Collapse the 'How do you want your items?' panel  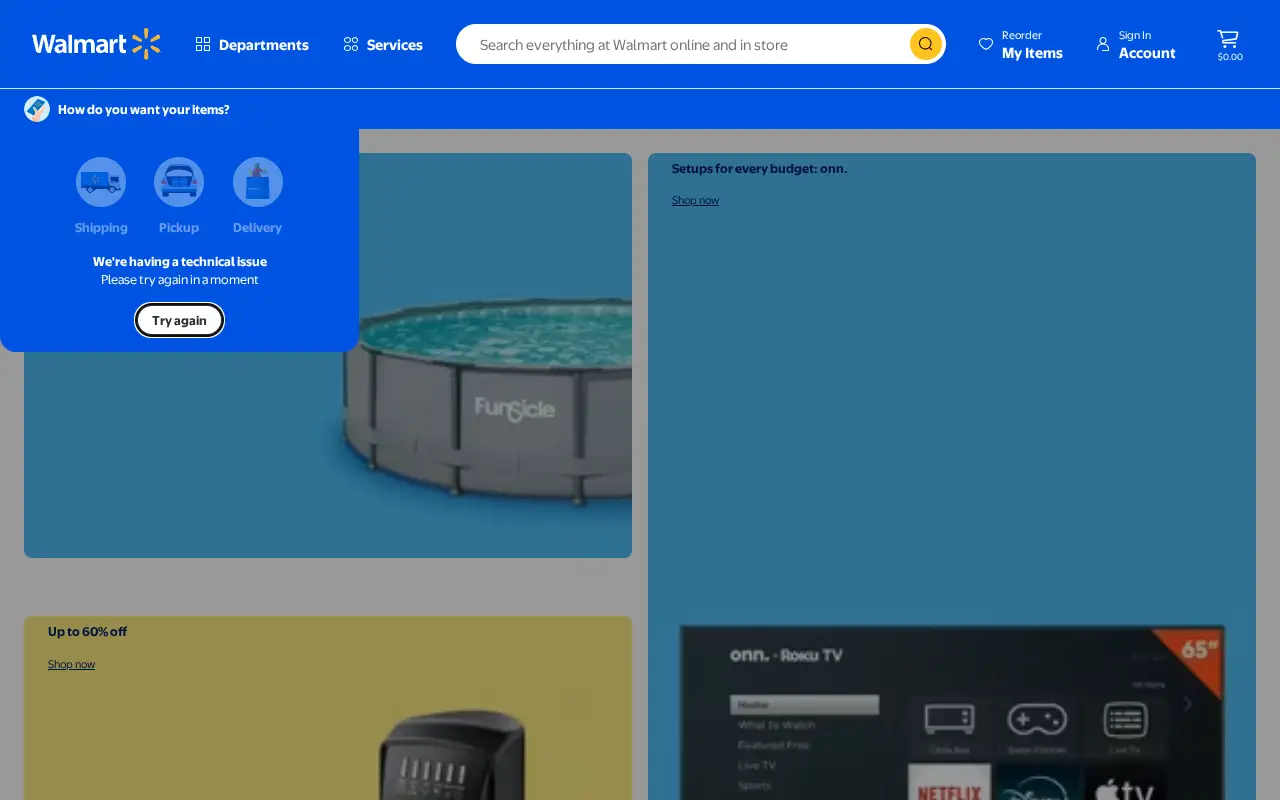click(x=127, y=109)
